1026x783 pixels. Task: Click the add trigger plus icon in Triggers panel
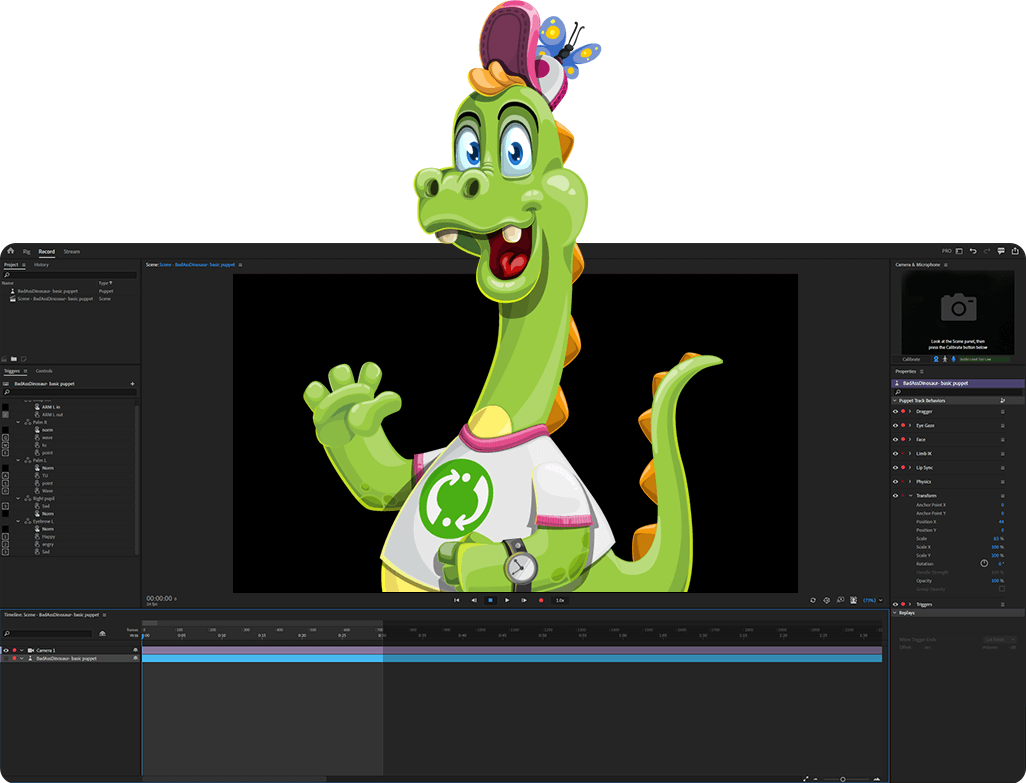(x=131, y=382)
